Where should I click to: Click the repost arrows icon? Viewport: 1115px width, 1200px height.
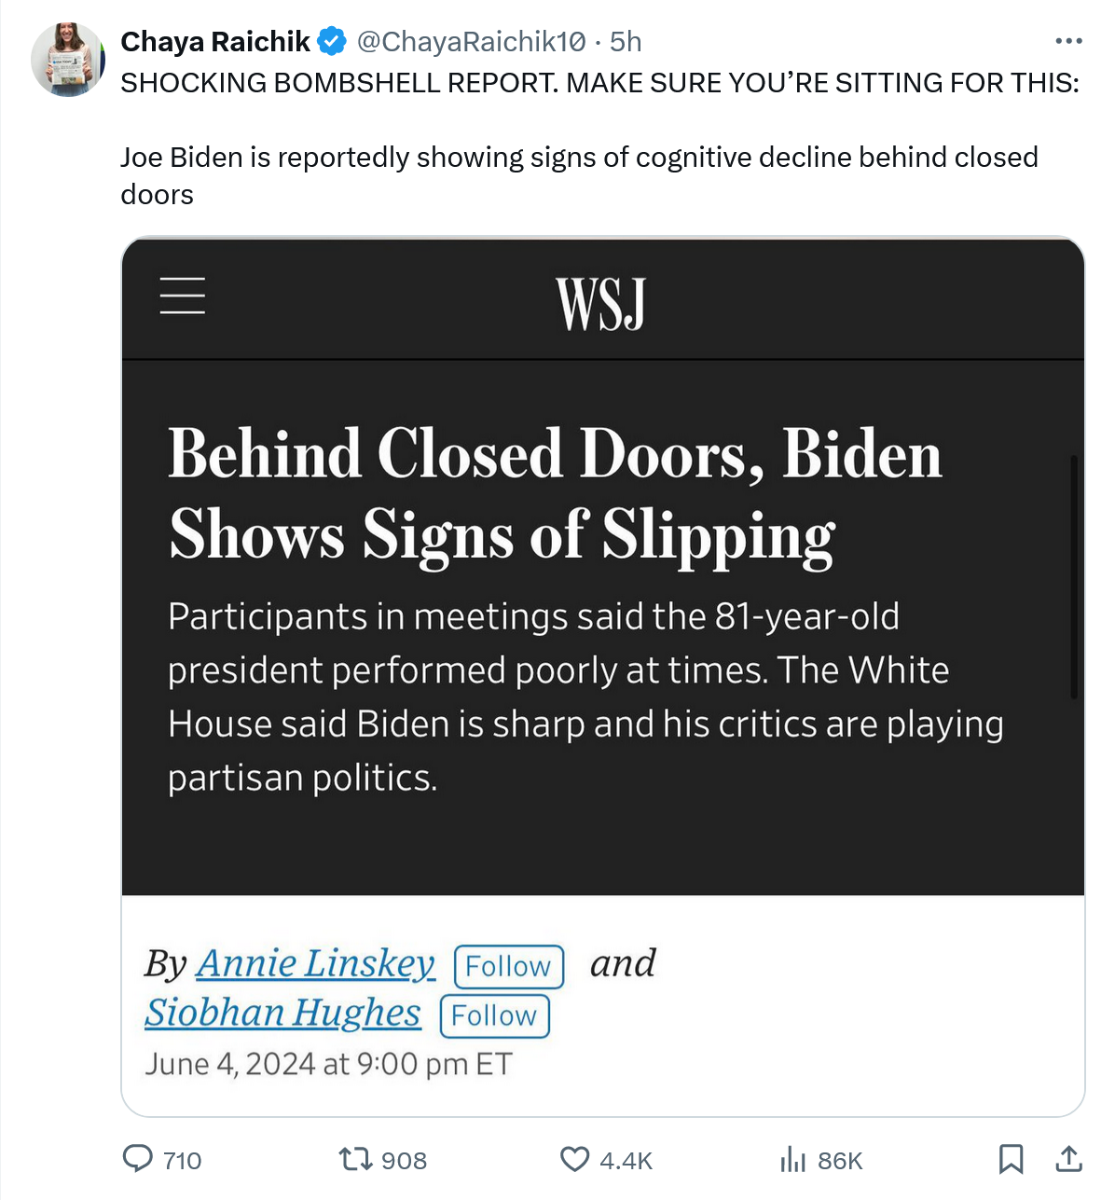coord(353,1159)
